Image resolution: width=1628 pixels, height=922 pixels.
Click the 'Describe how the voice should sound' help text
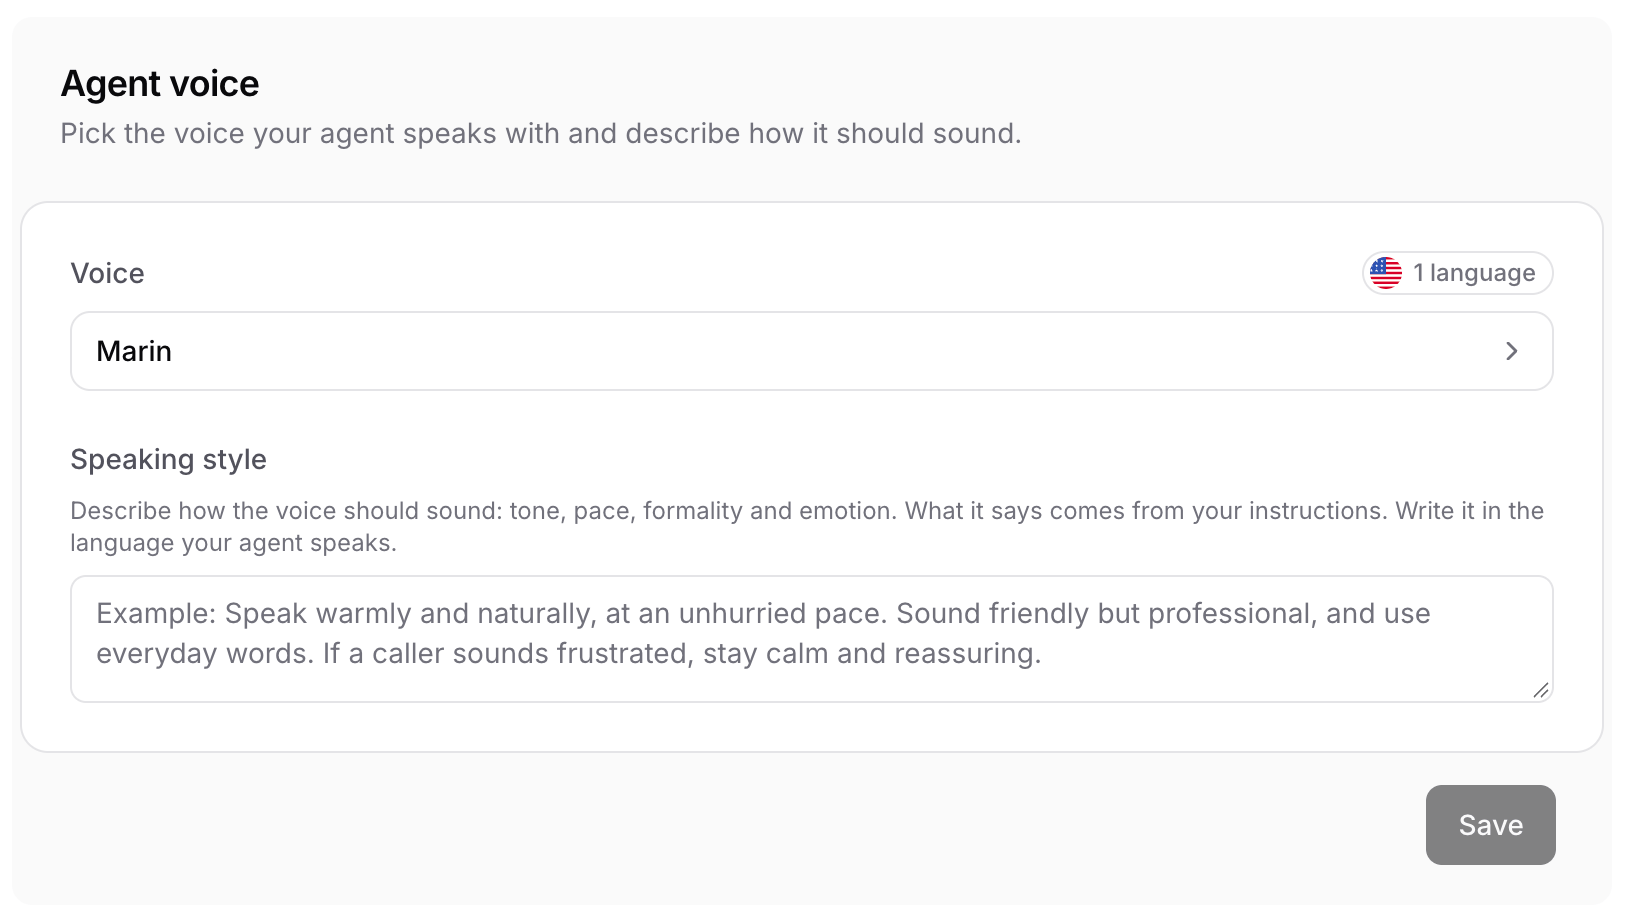pyautogui.click(x=807, y=526)
